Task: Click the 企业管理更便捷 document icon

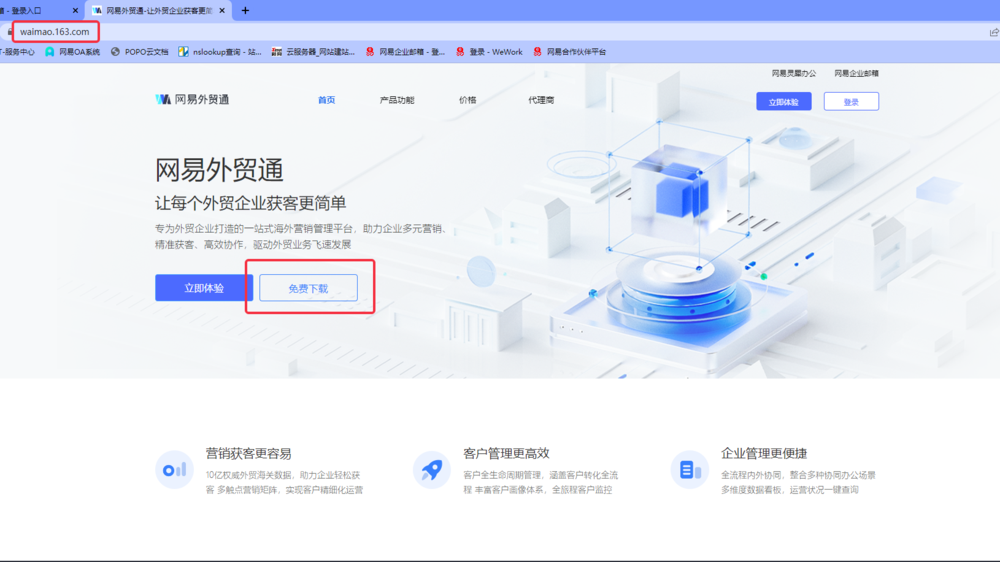Action: coord(689,470)
